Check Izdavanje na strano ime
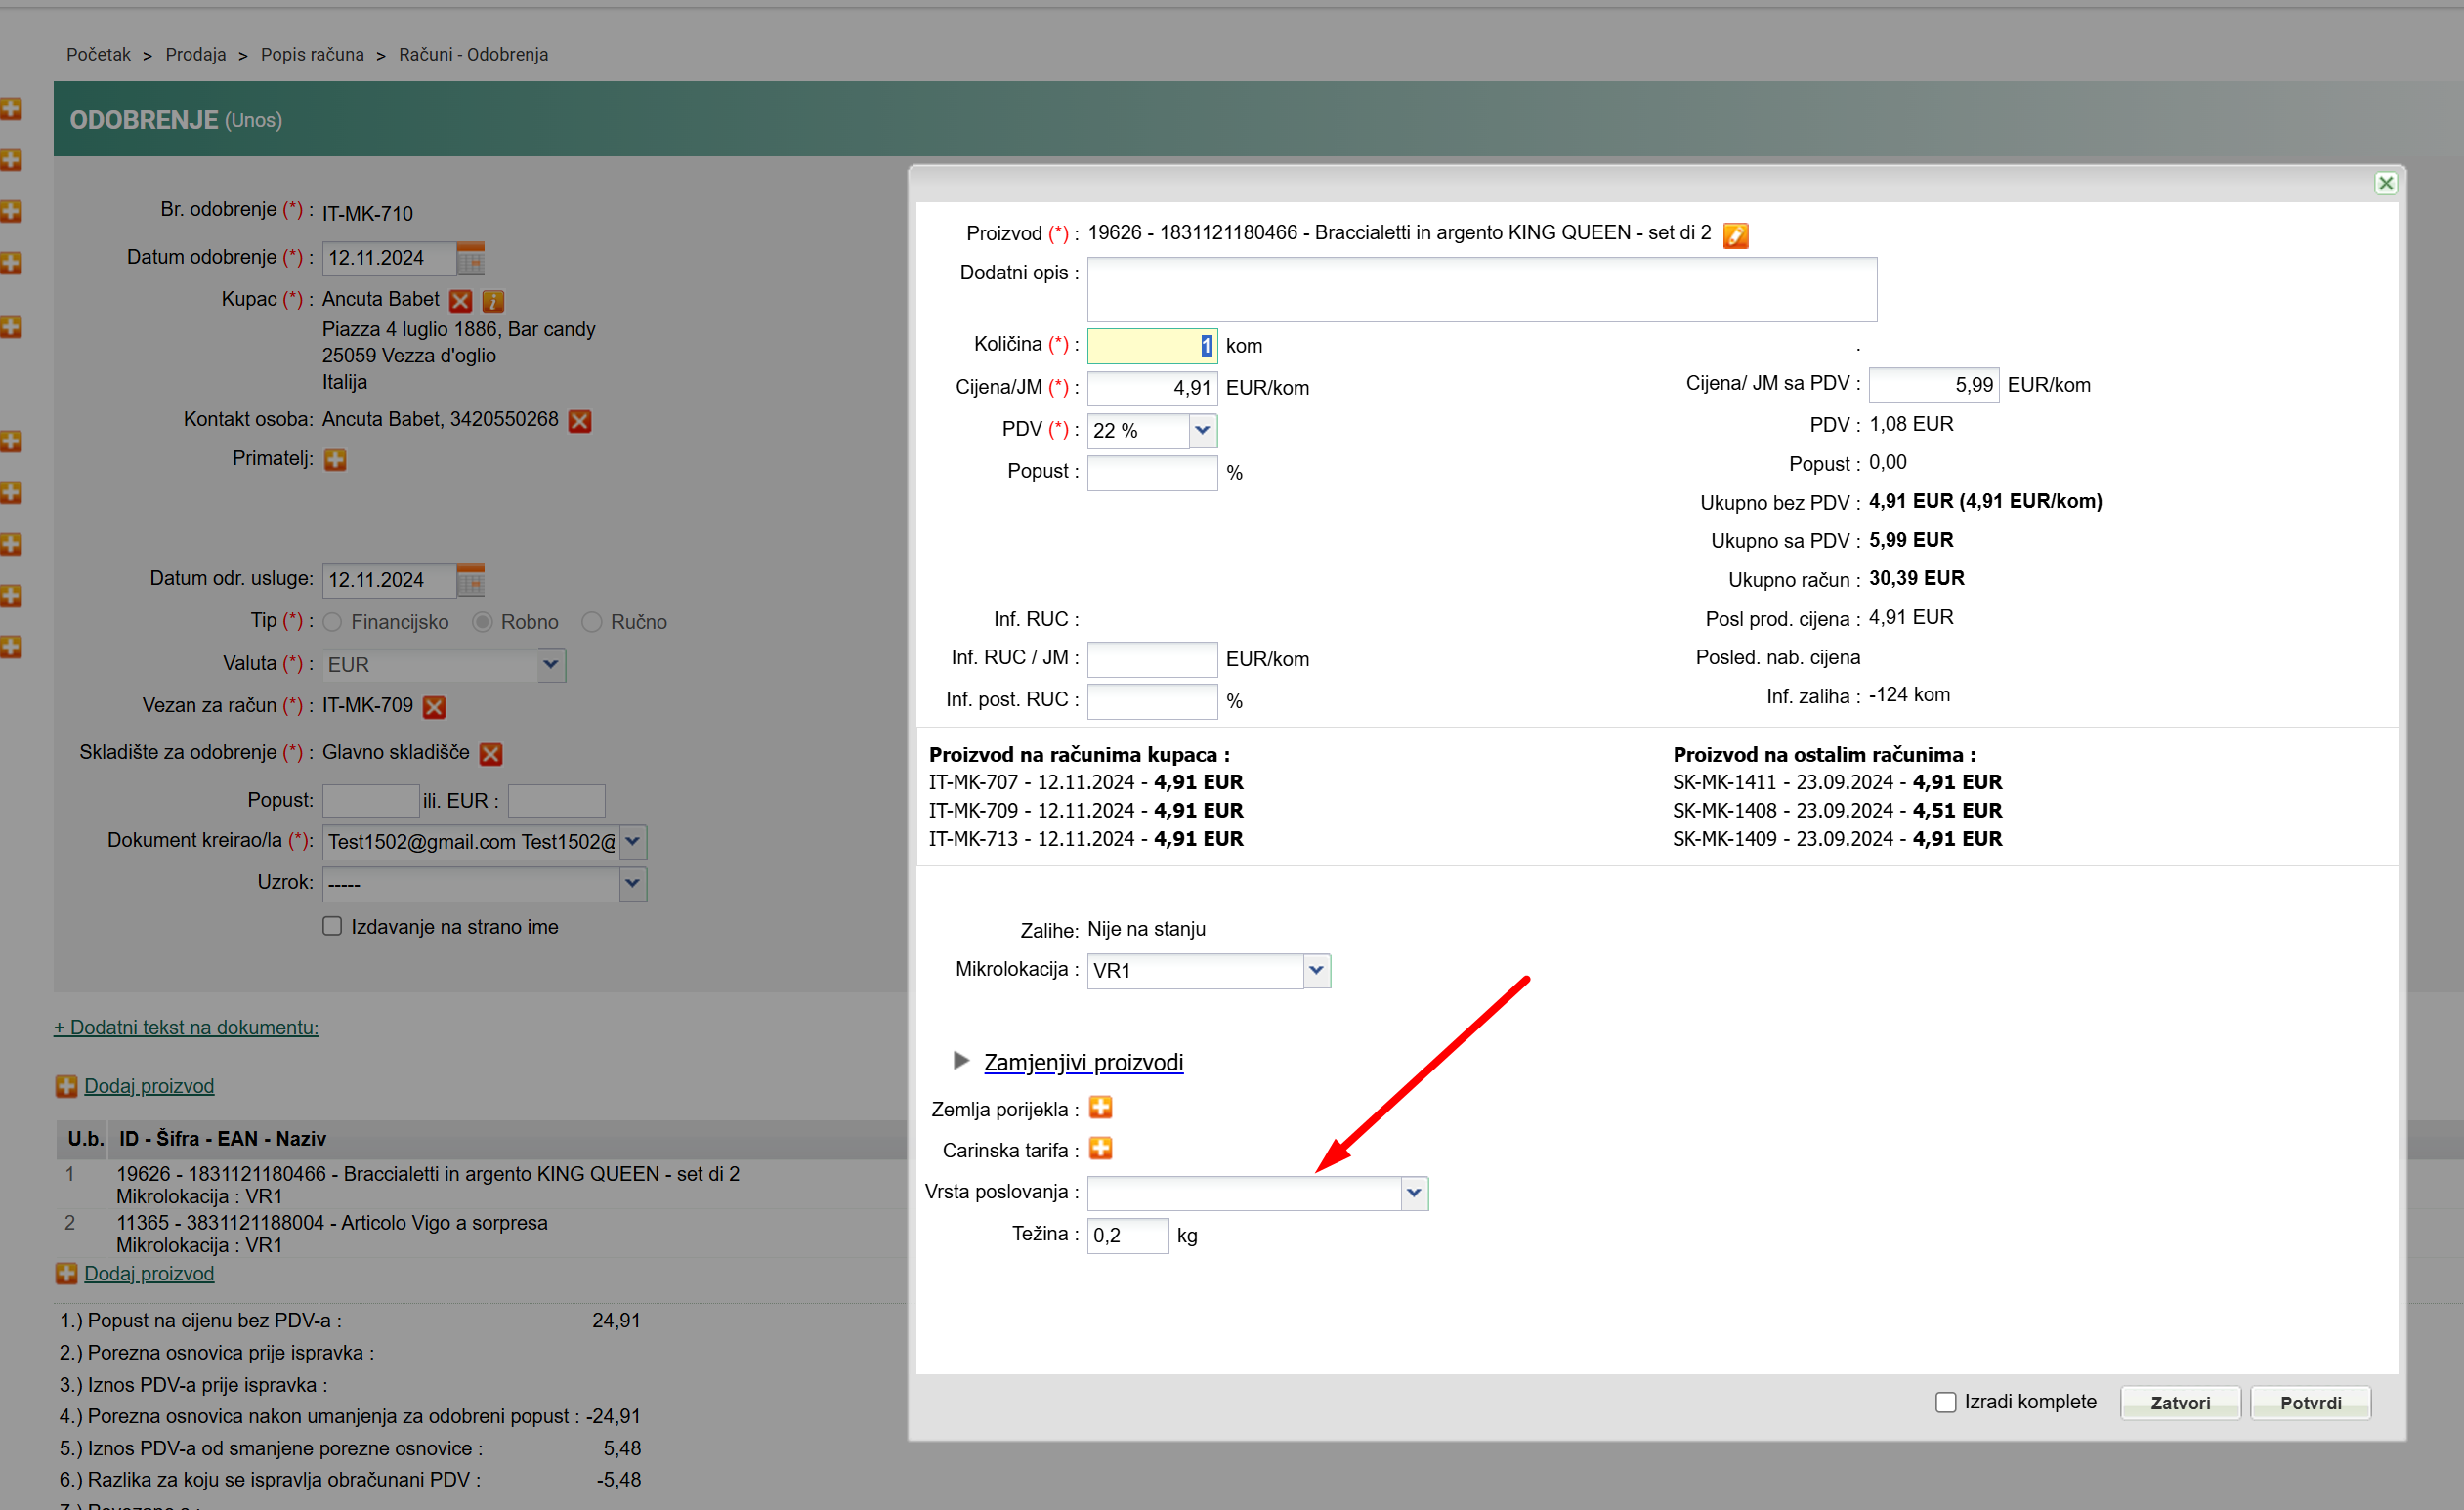 pos(332,926)
